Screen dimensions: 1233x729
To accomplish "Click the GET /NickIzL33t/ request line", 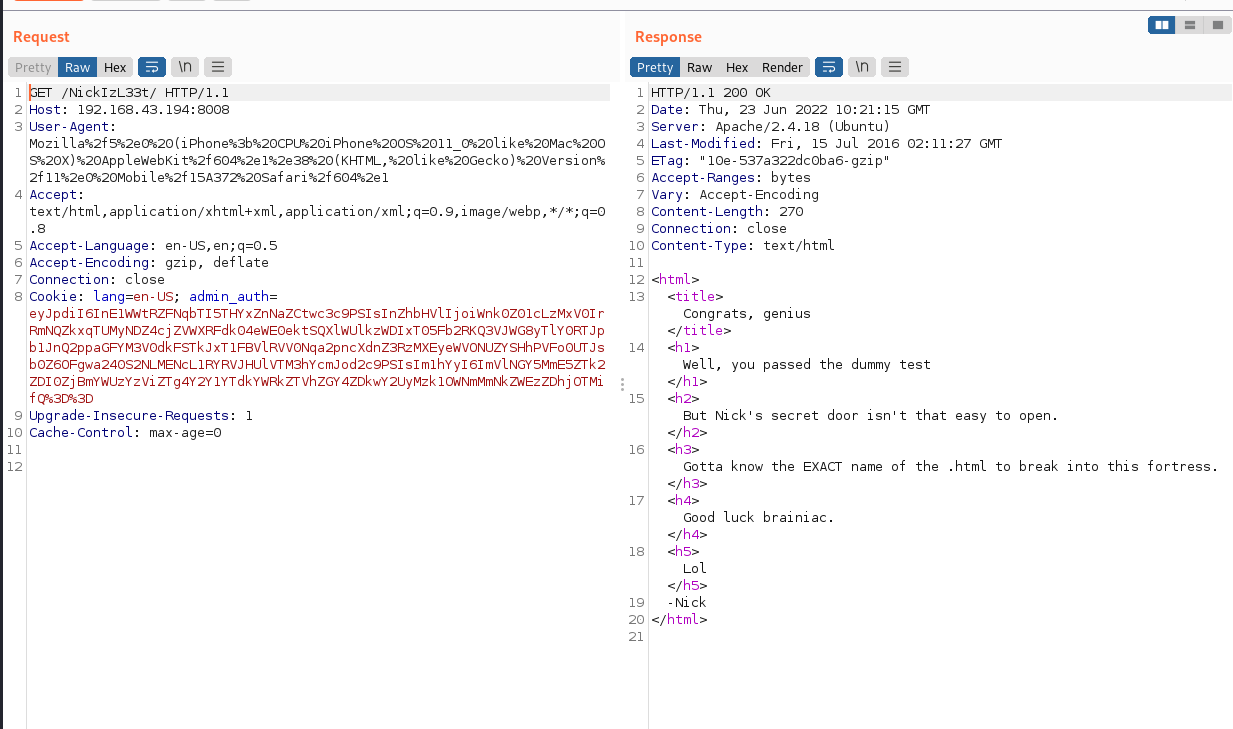I will 129,93.
